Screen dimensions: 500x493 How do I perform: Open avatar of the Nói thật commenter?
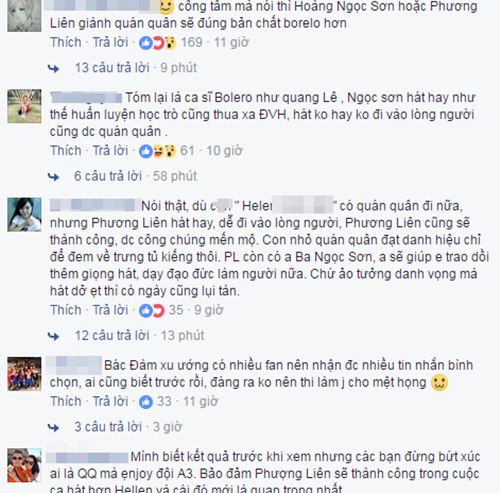coord(24,215)
